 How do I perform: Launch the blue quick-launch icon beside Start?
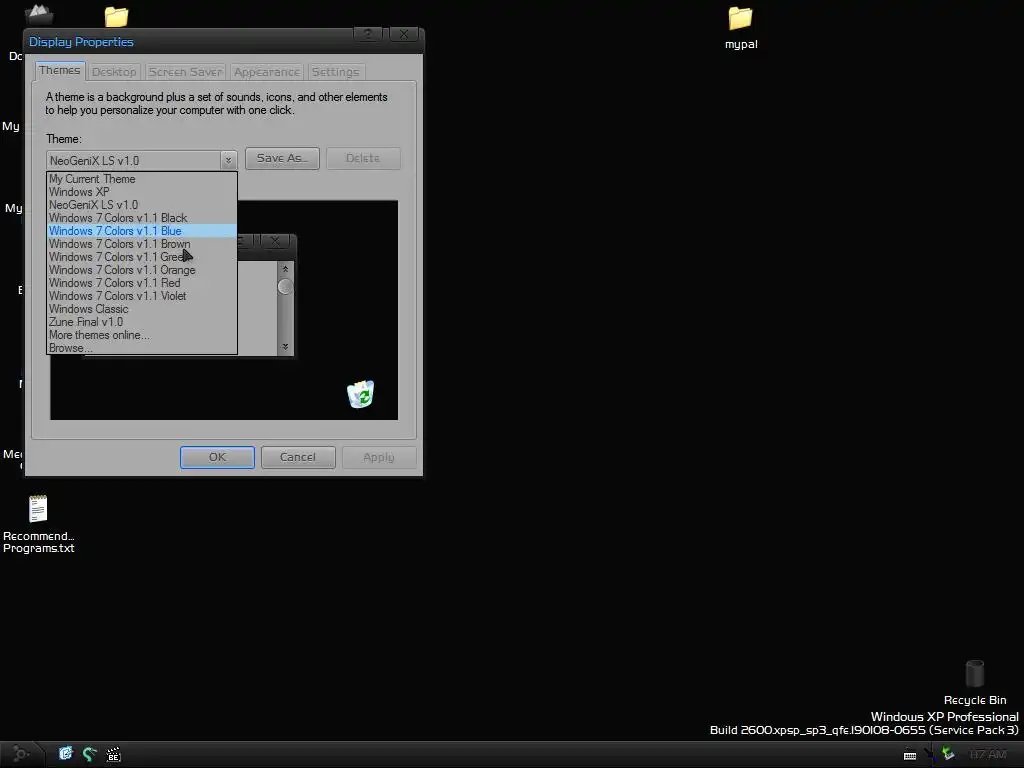65,754
